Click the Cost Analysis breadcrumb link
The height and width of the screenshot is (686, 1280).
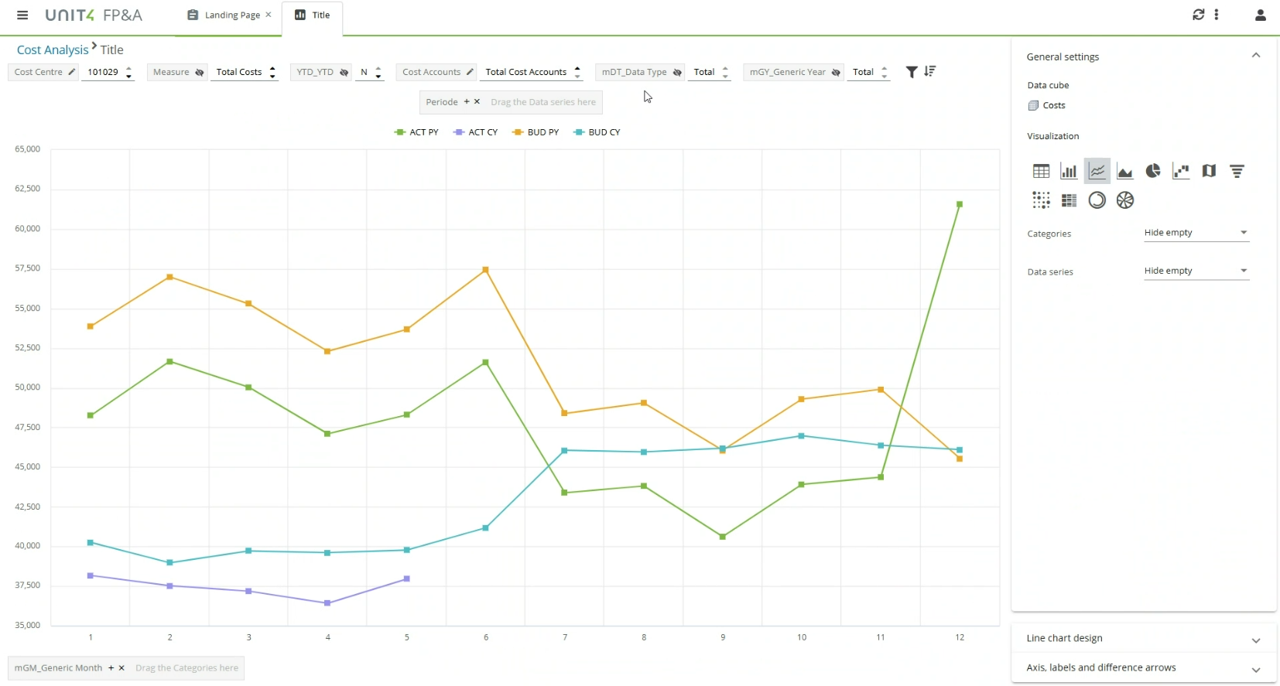point(52,49)
